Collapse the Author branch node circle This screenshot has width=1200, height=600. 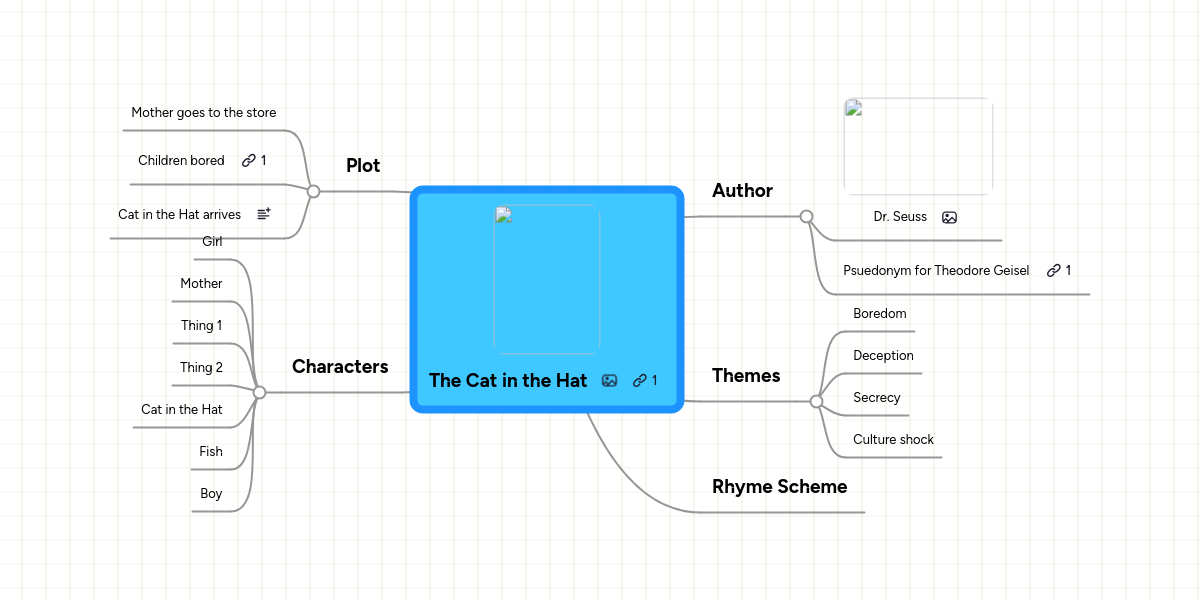coord(806,216)
